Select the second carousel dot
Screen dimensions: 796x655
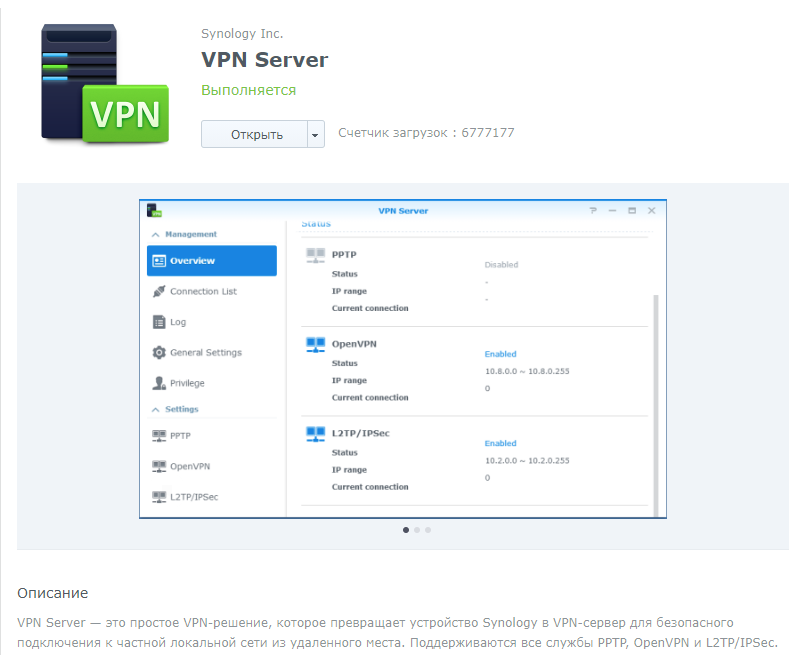(x=417, y=530)
